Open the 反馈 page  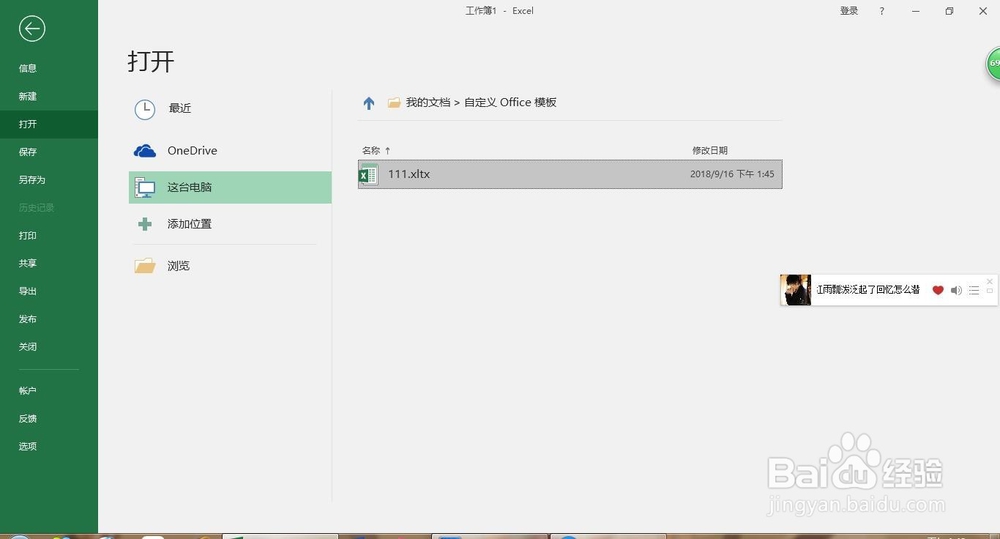pyautogui.click(x=27, y=418)
